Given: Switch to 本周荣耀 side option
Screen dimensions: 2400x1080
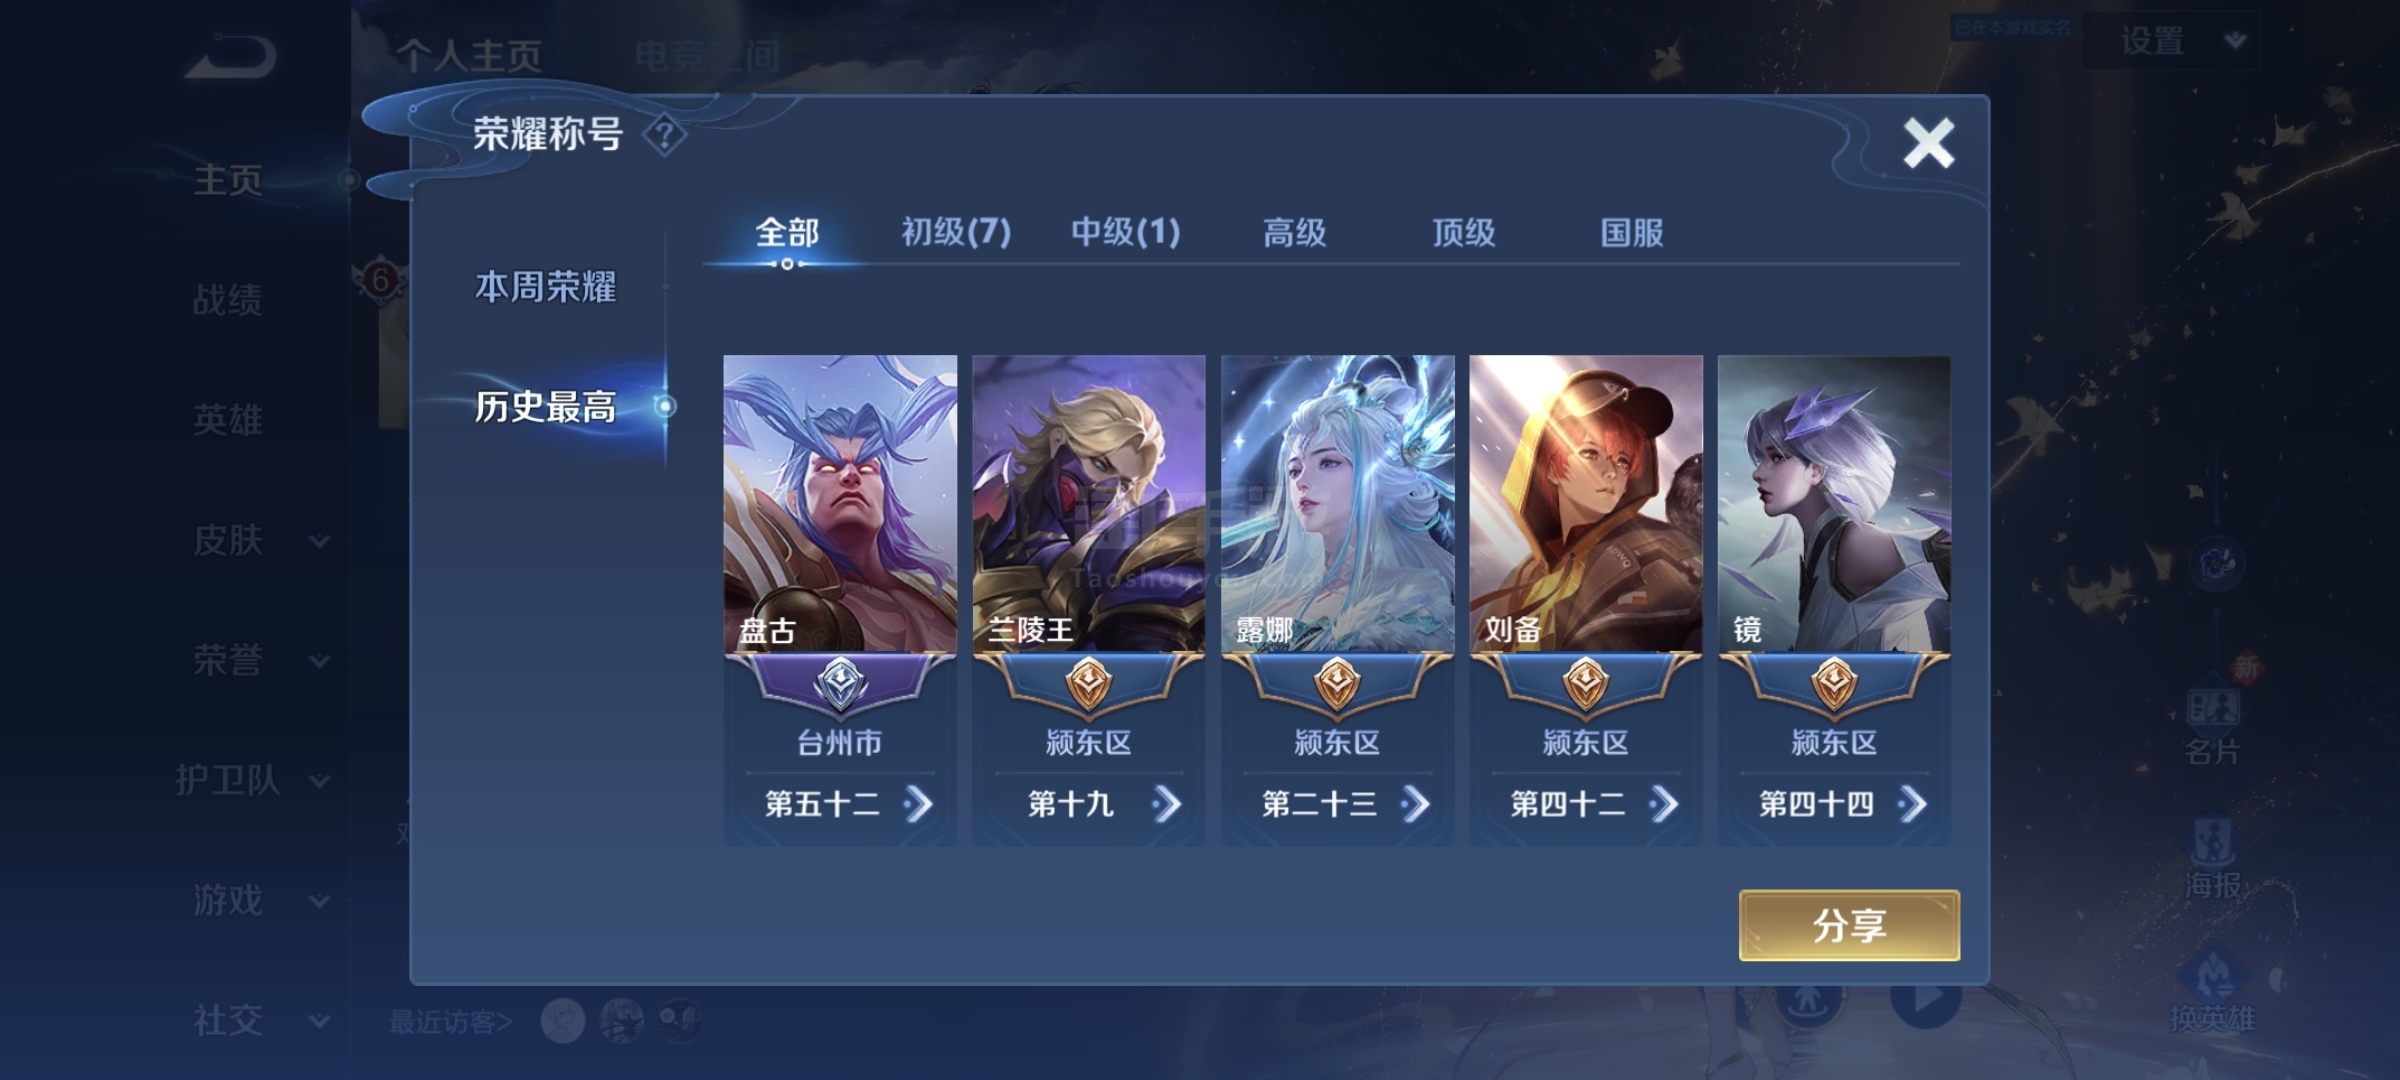Looking at the screenshot, I should [x=545, y=287].
